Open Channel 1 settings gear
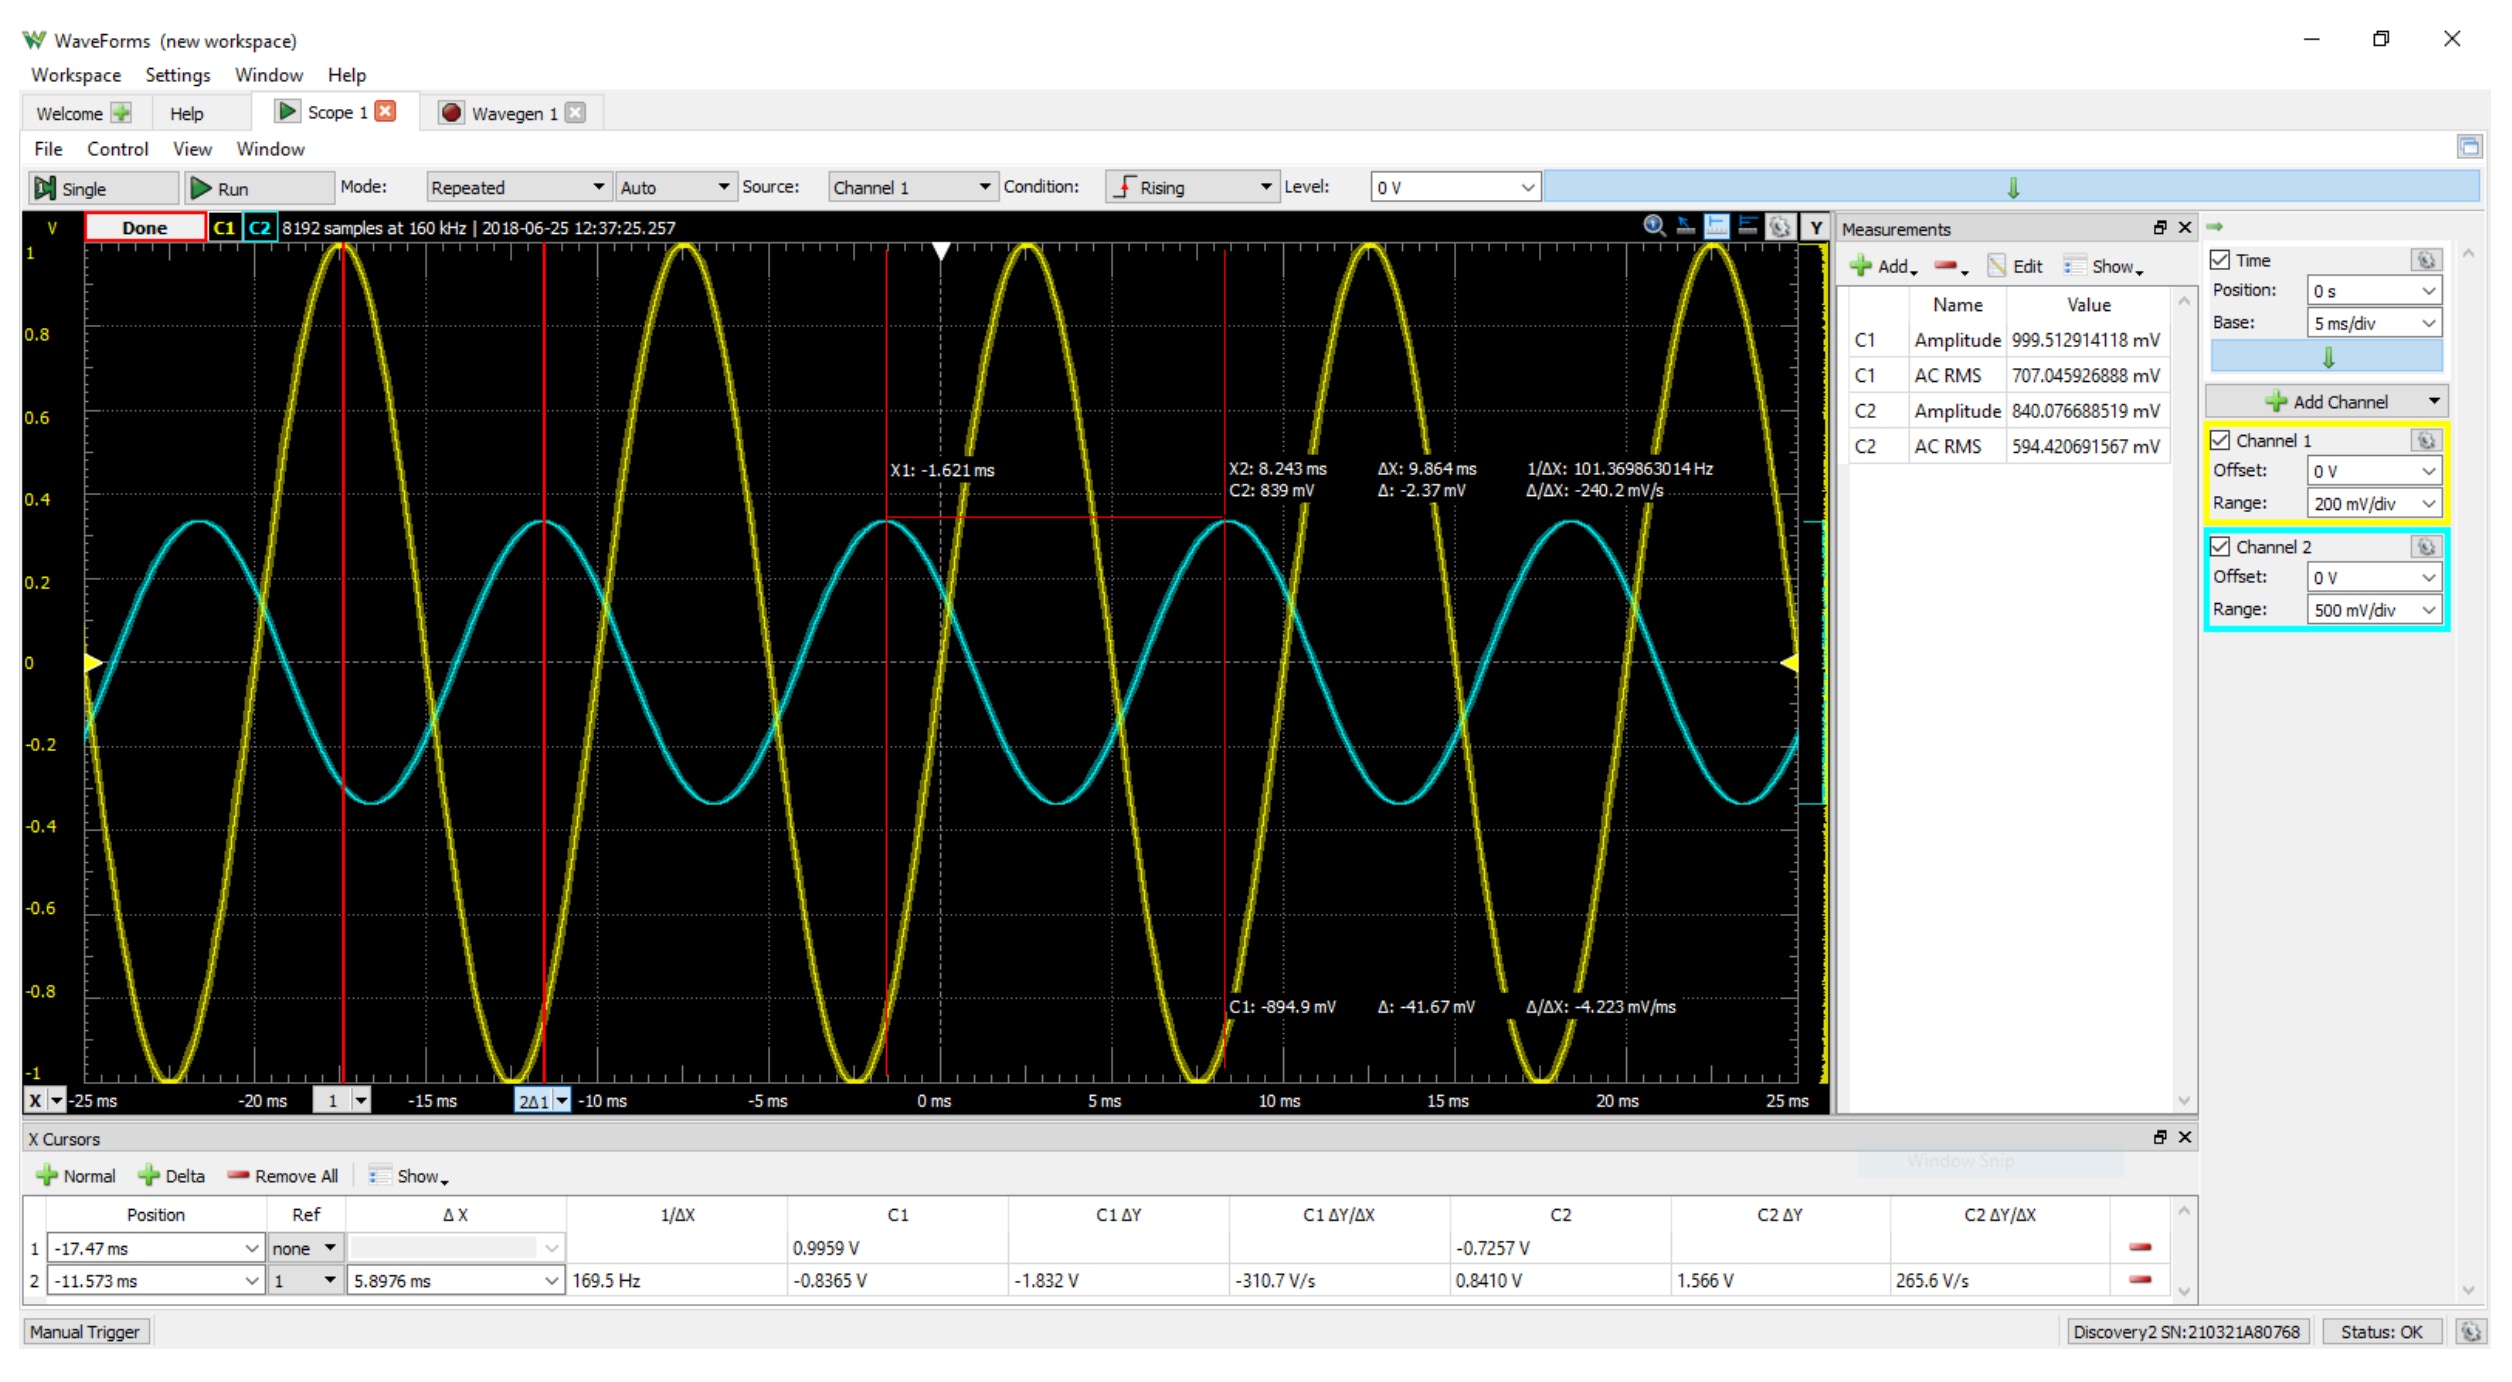Image resolution: width=2512 pixels, height=1382 pixels. (x=2425, y=440)
